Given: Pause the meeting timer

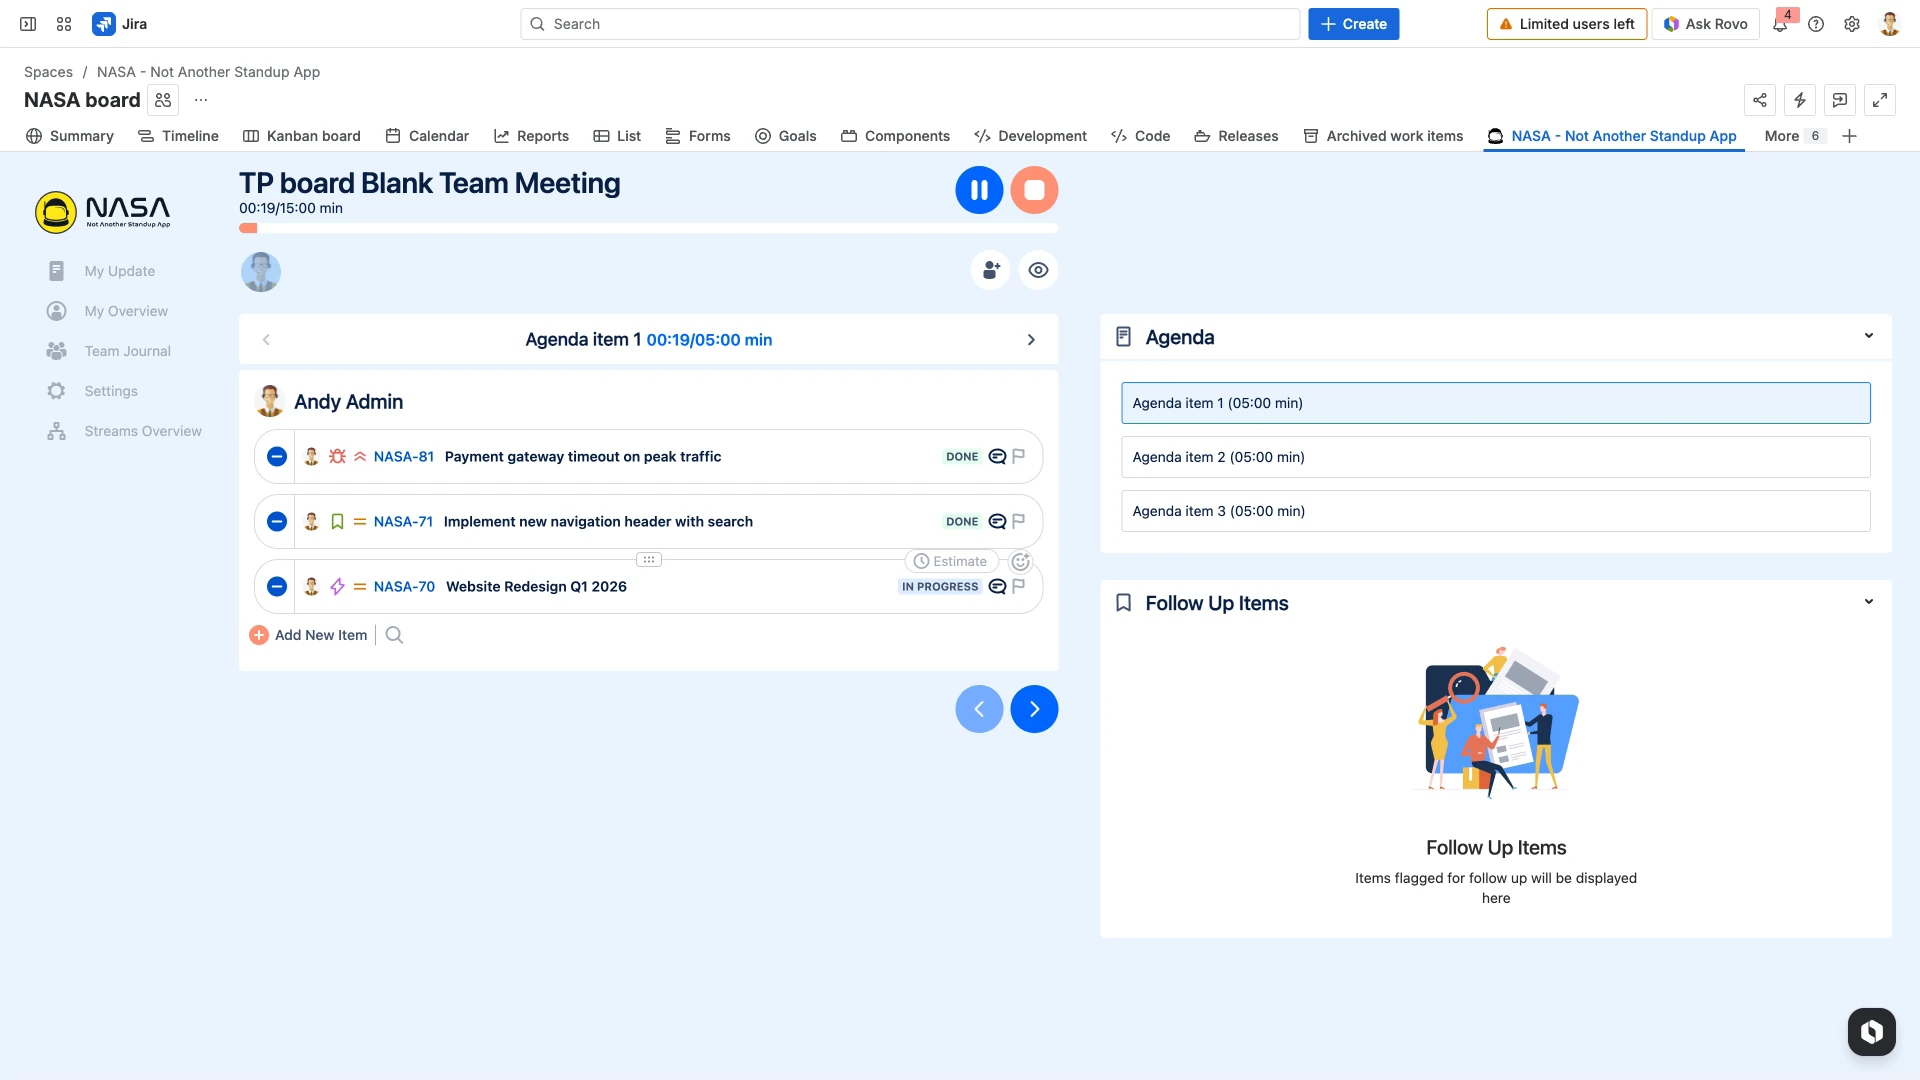Looking at the screenshot, I should point(979,189).
